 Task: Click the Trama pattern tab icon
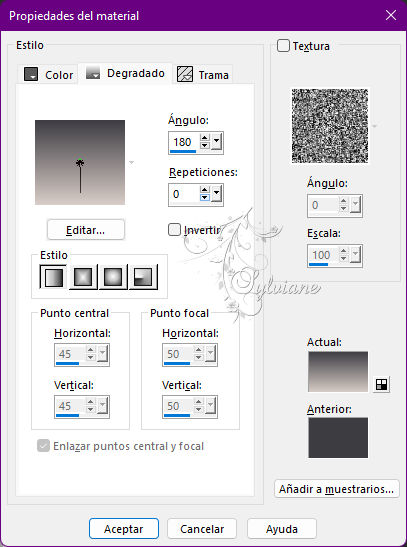pos(184,74)
